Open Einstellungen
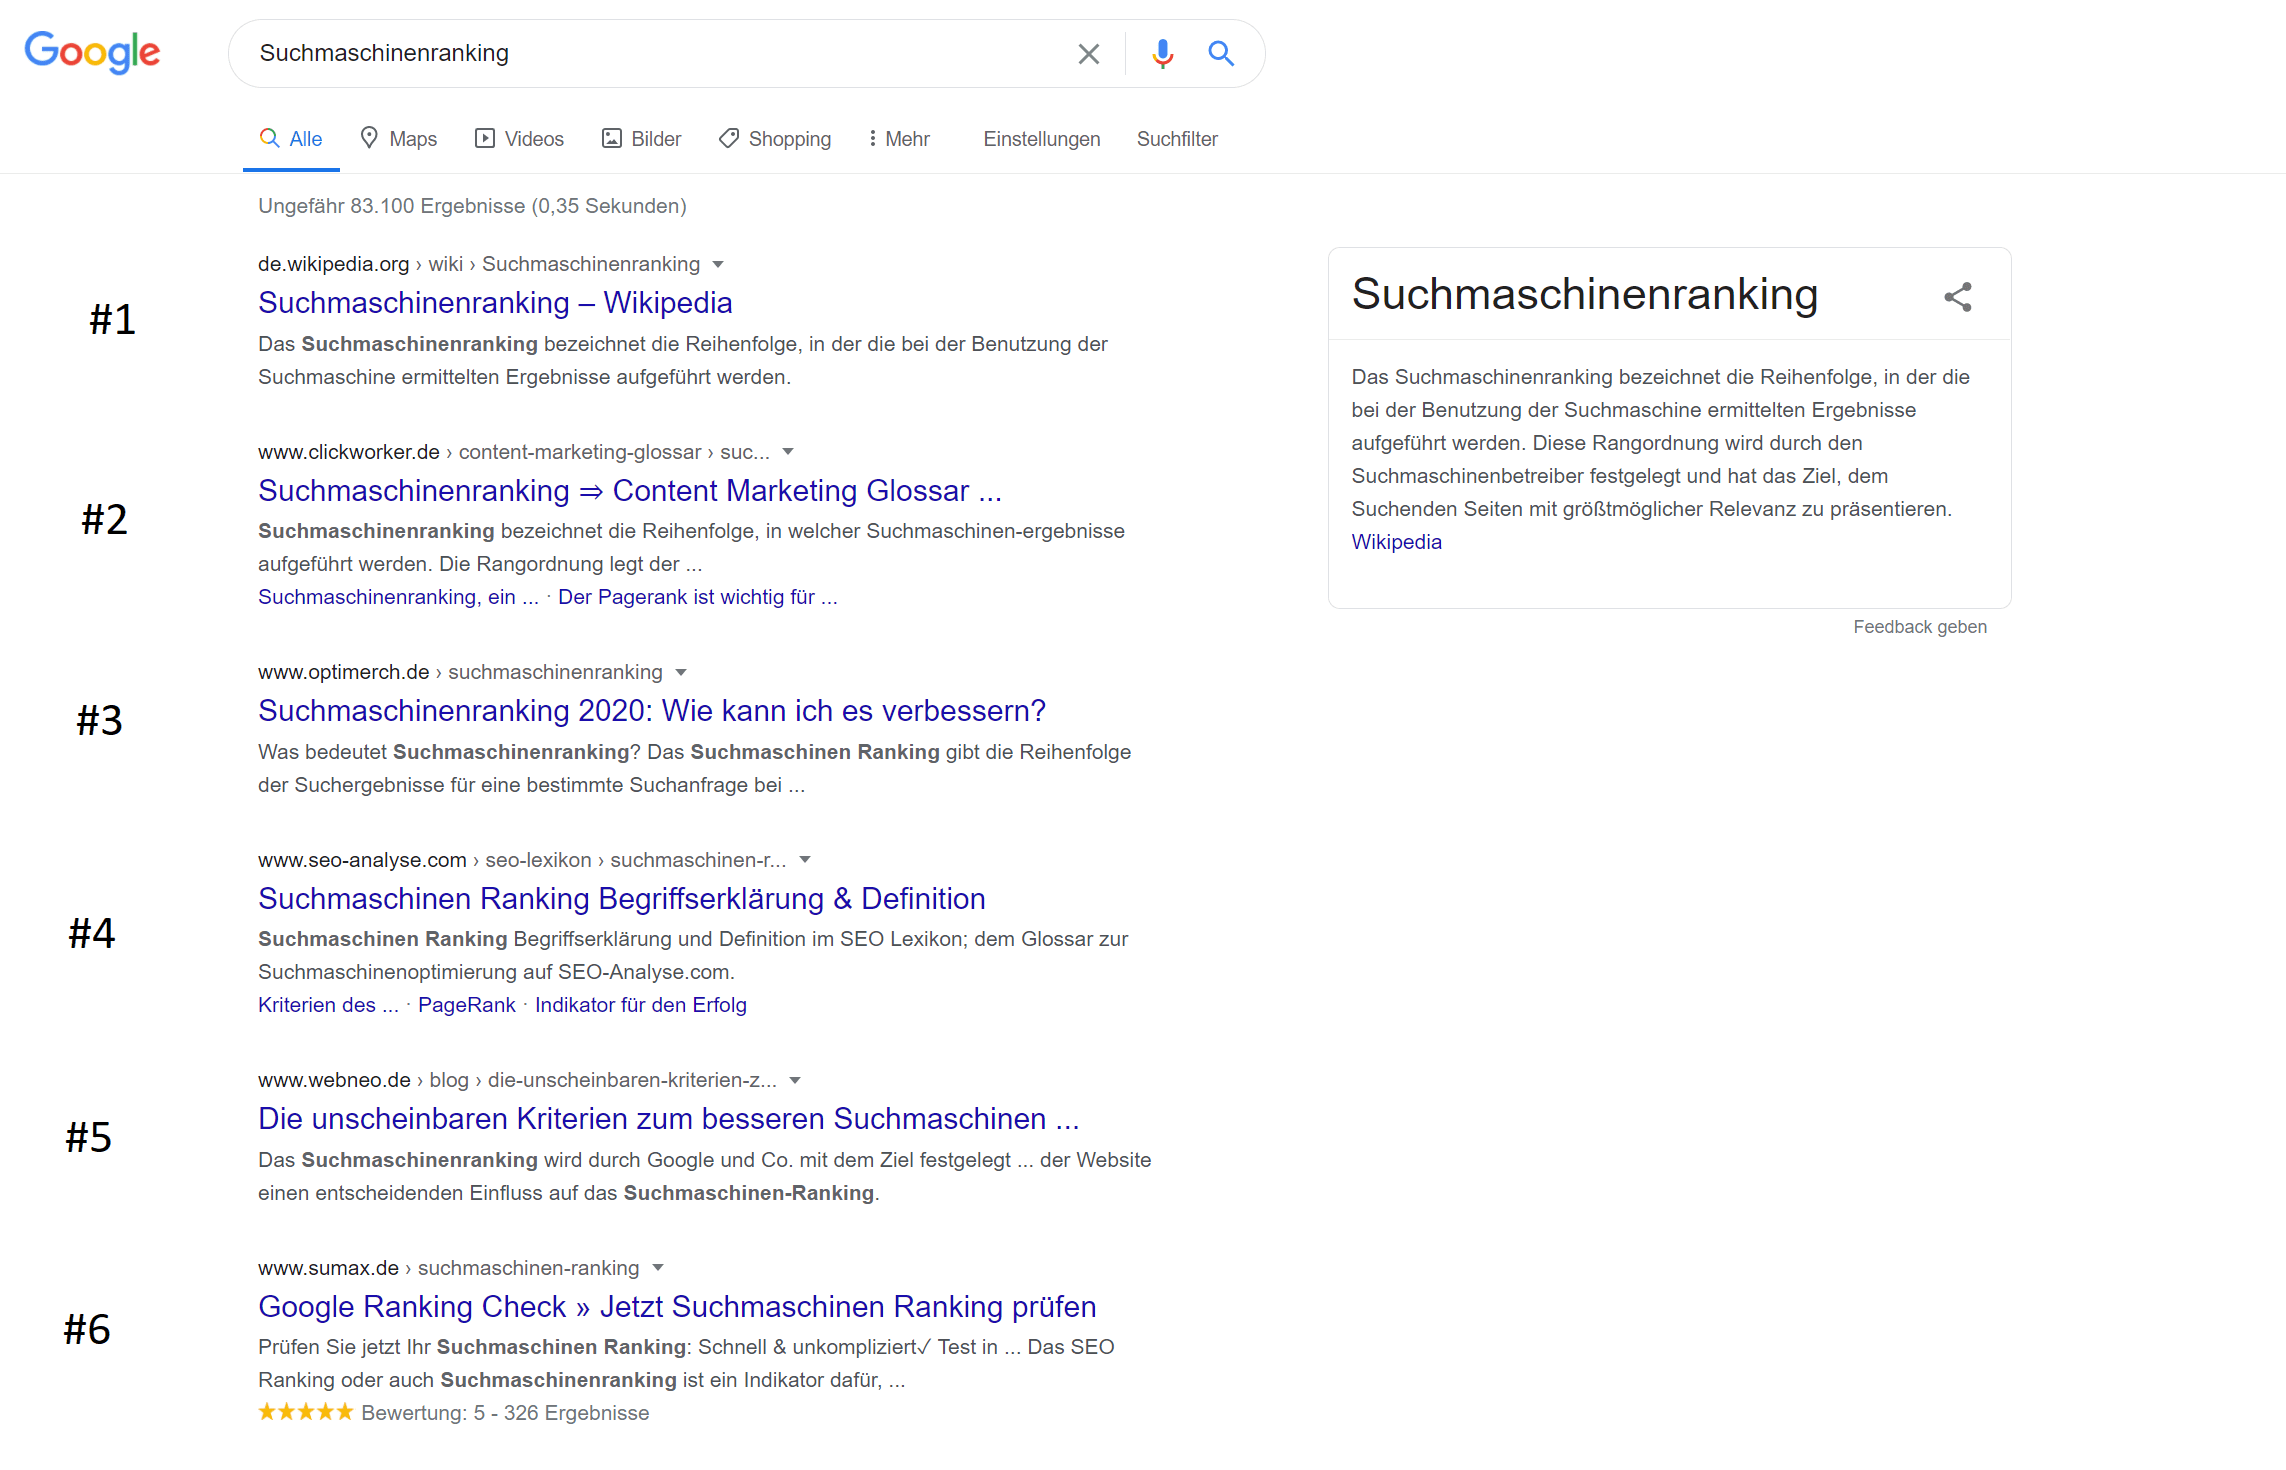Screen dimensions: 2286x1470 (x=1041, y=139)
